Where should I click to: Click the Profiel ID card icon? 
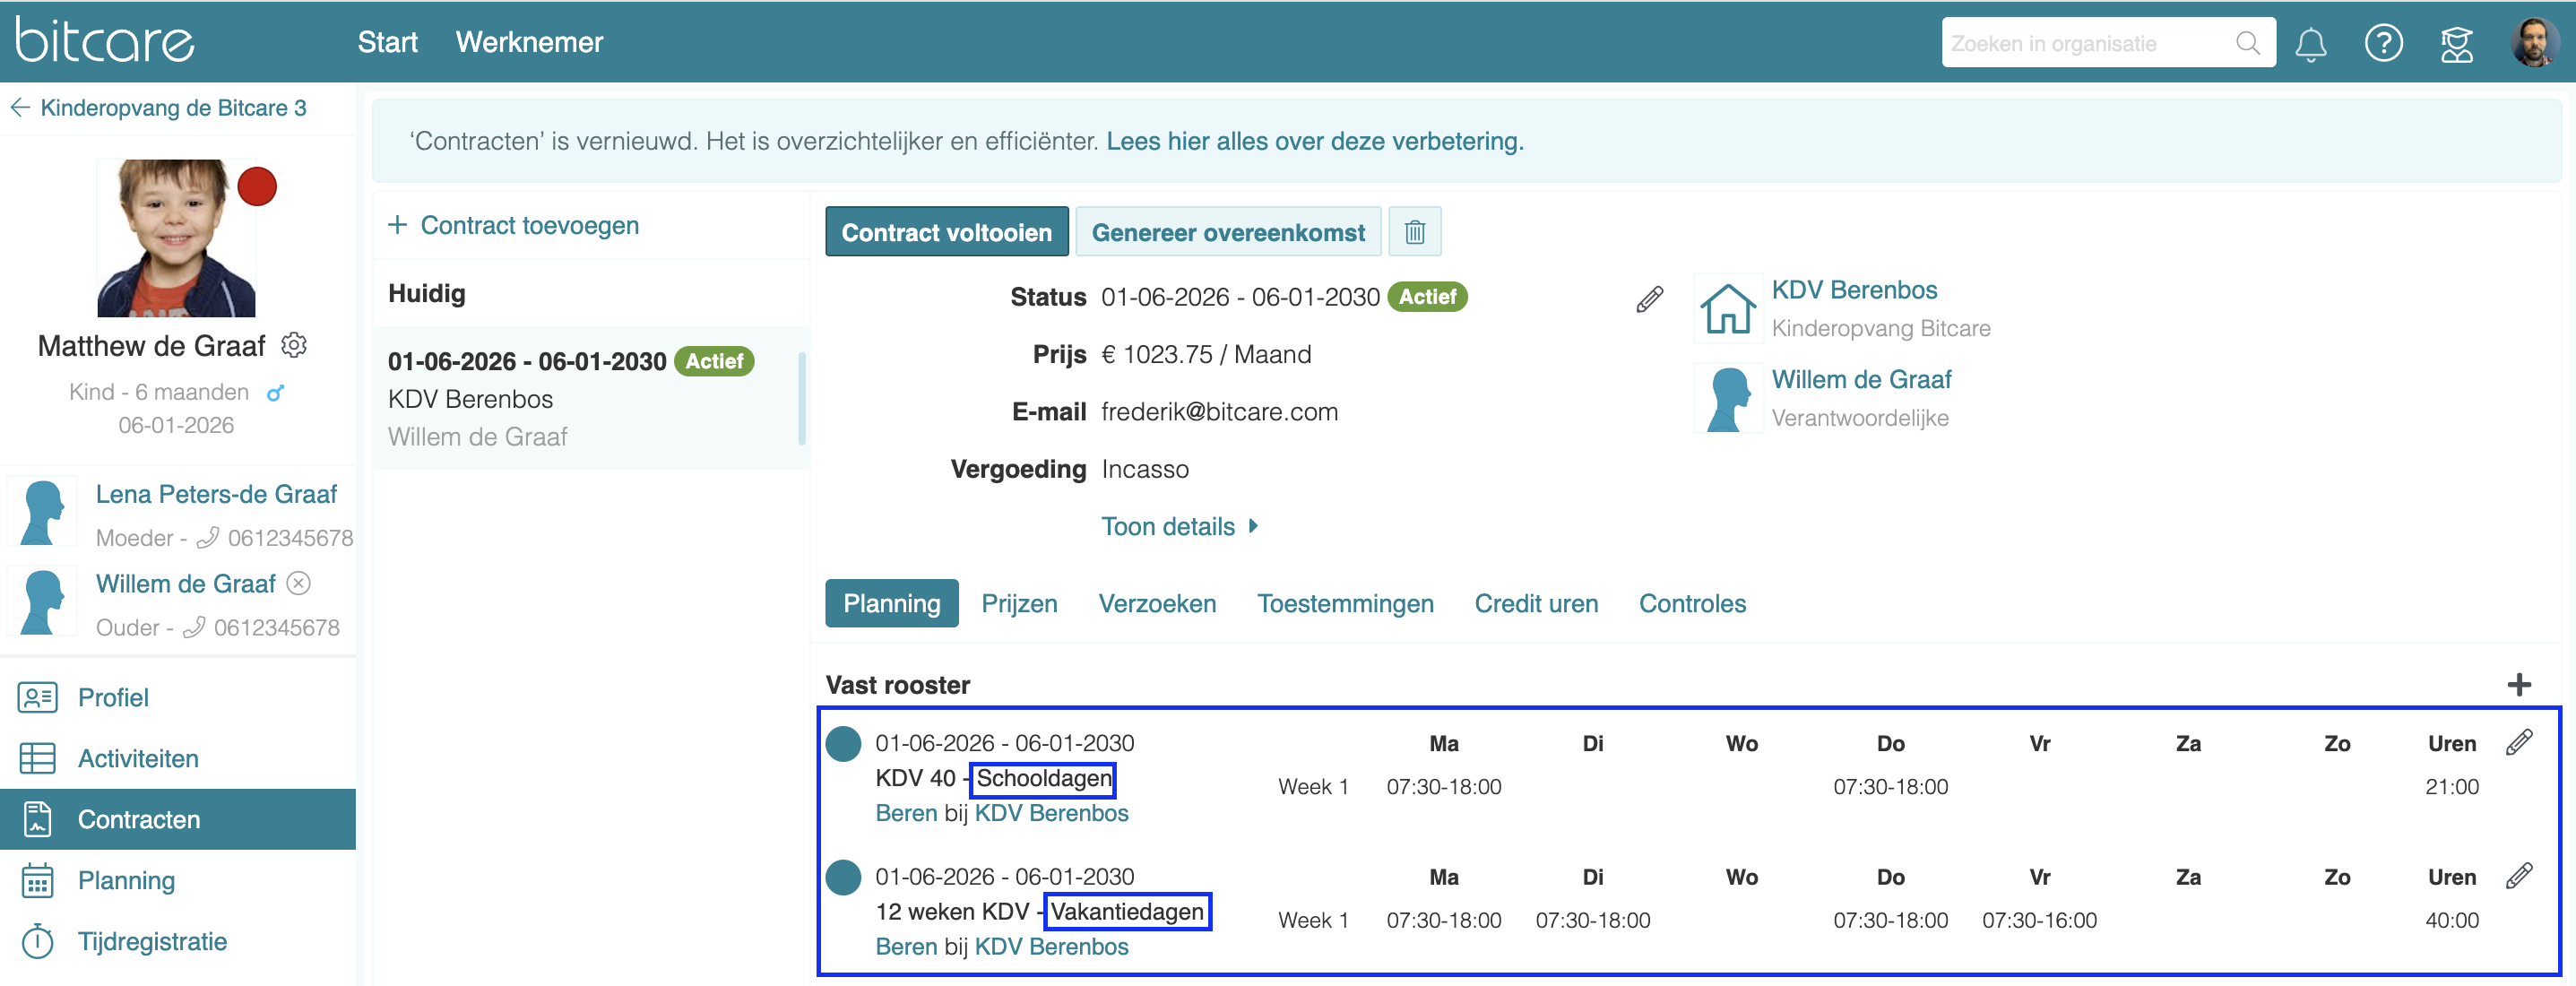pyautogui.click(x=38, y=697)
